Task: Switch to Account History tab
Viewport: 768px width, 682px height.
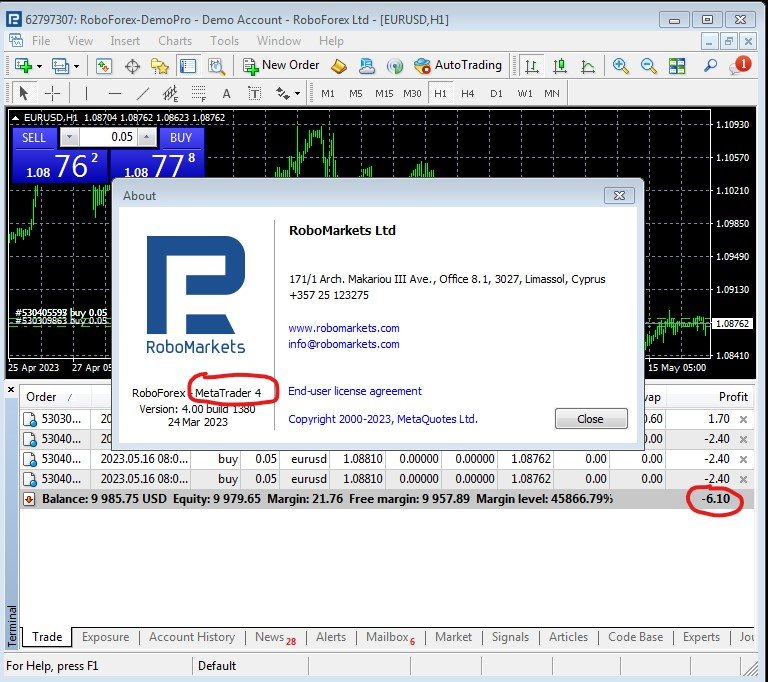Action: 192,637
